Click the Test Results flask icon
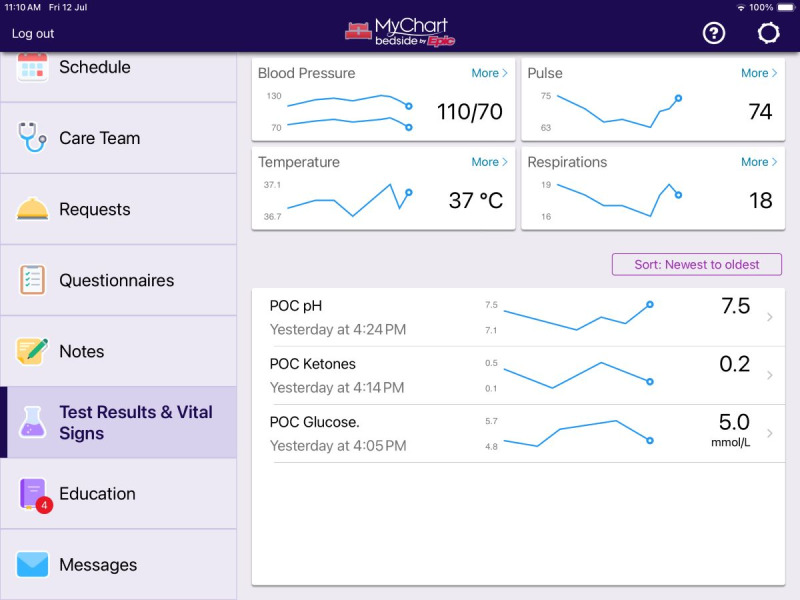 (32, 422)
